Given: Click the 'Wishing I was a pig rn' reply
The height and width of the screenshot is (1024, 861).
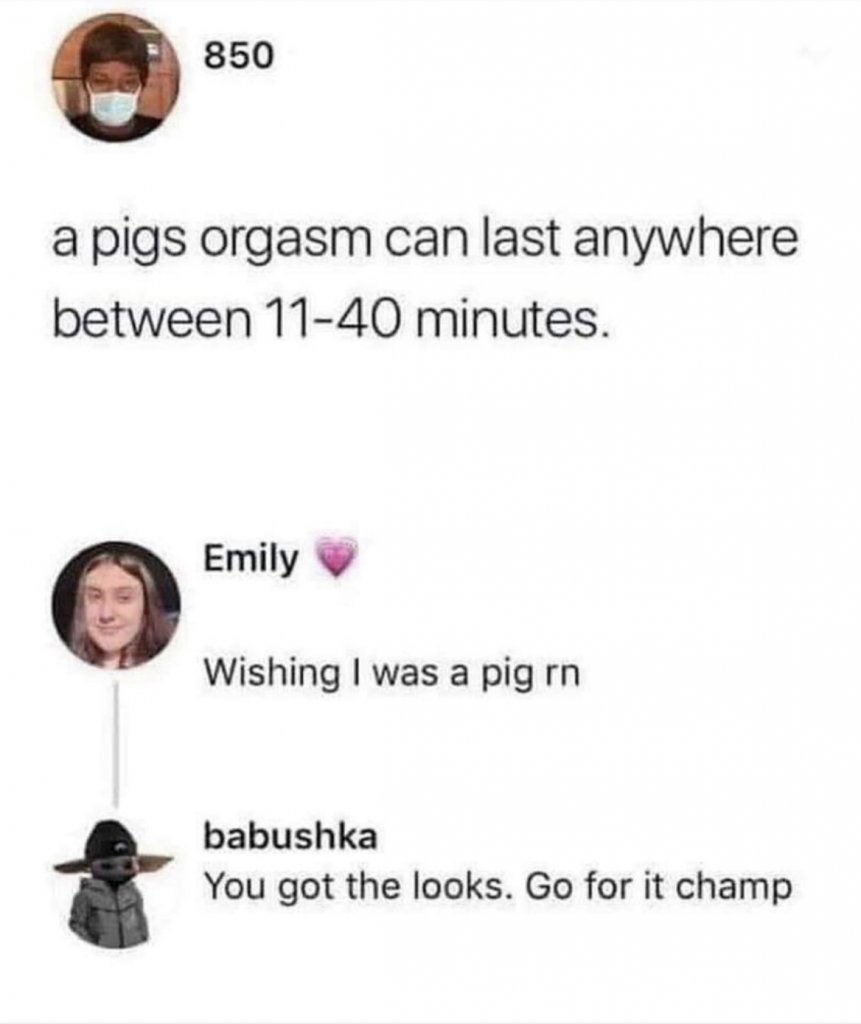Looking at the screenshot, I should 392,673.
